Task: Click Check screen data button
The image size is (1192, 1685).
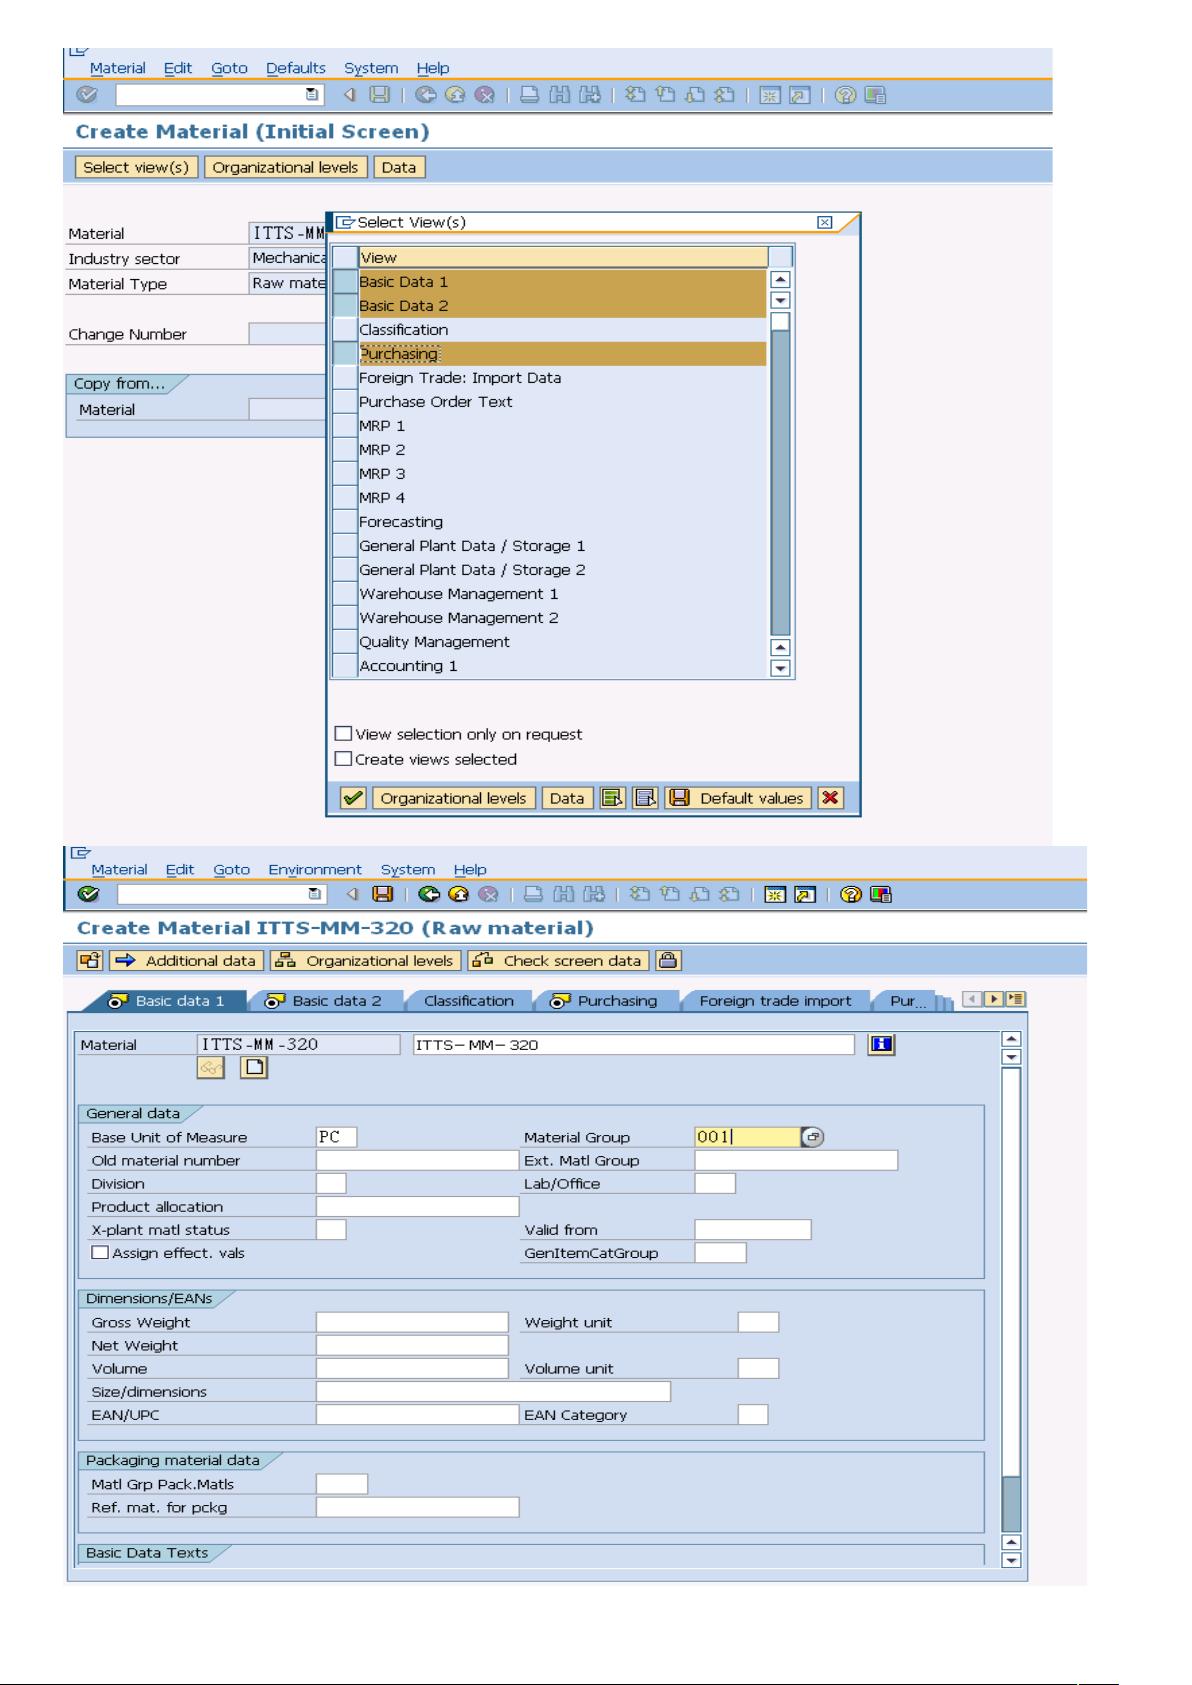Action: coord(559,960)
